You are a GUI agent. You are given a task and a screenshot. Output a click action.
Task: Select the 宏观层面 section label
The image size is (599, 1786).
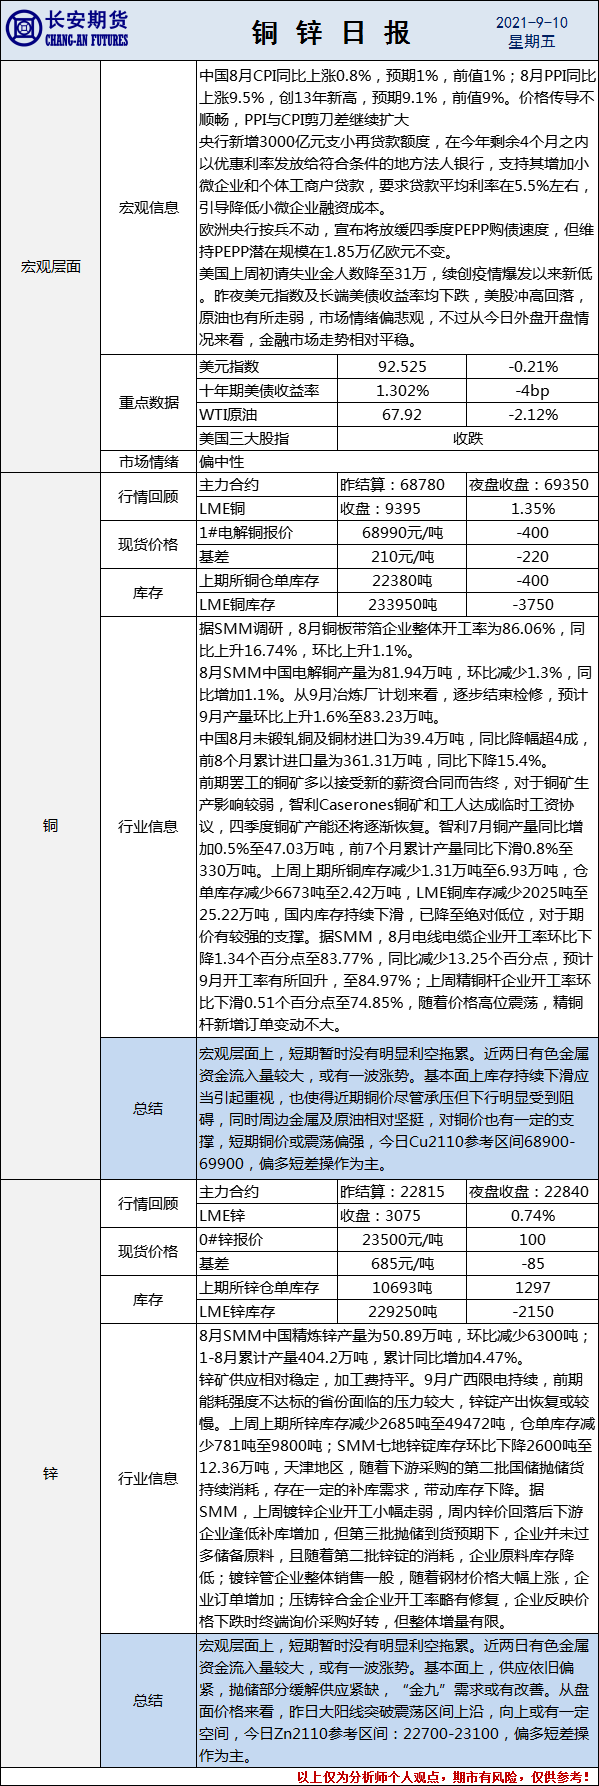click(50, 267)
